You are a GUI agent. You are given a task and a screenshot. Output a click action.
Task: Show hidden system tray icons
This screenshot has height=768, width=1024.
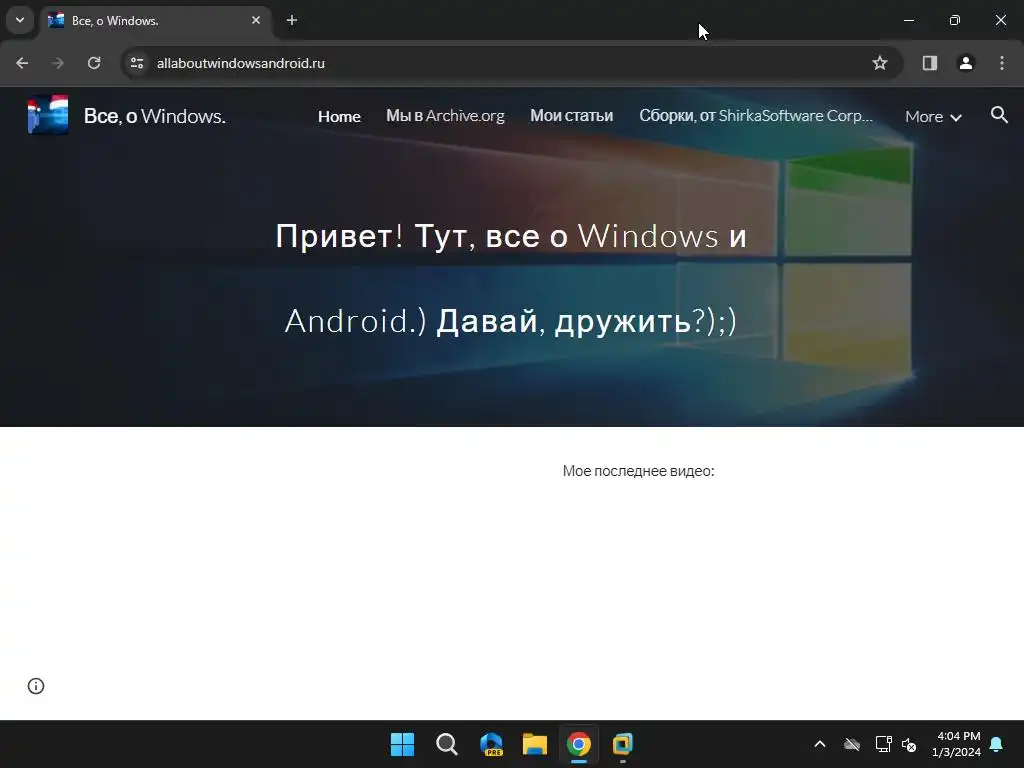pos(820,744)
